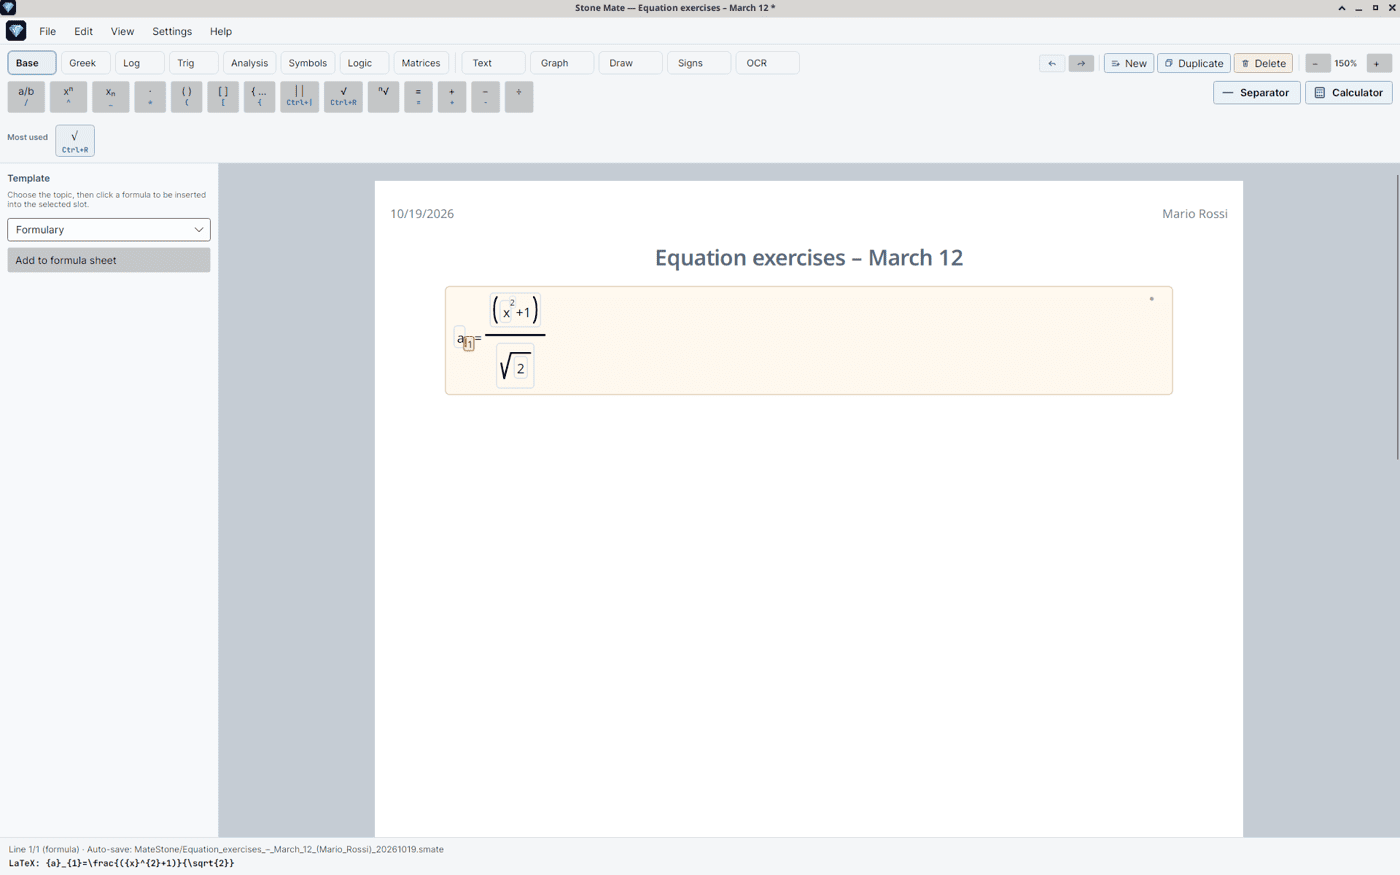
Task: Click the subscript 1 slot in the formula
Action: tap(469, 344)
